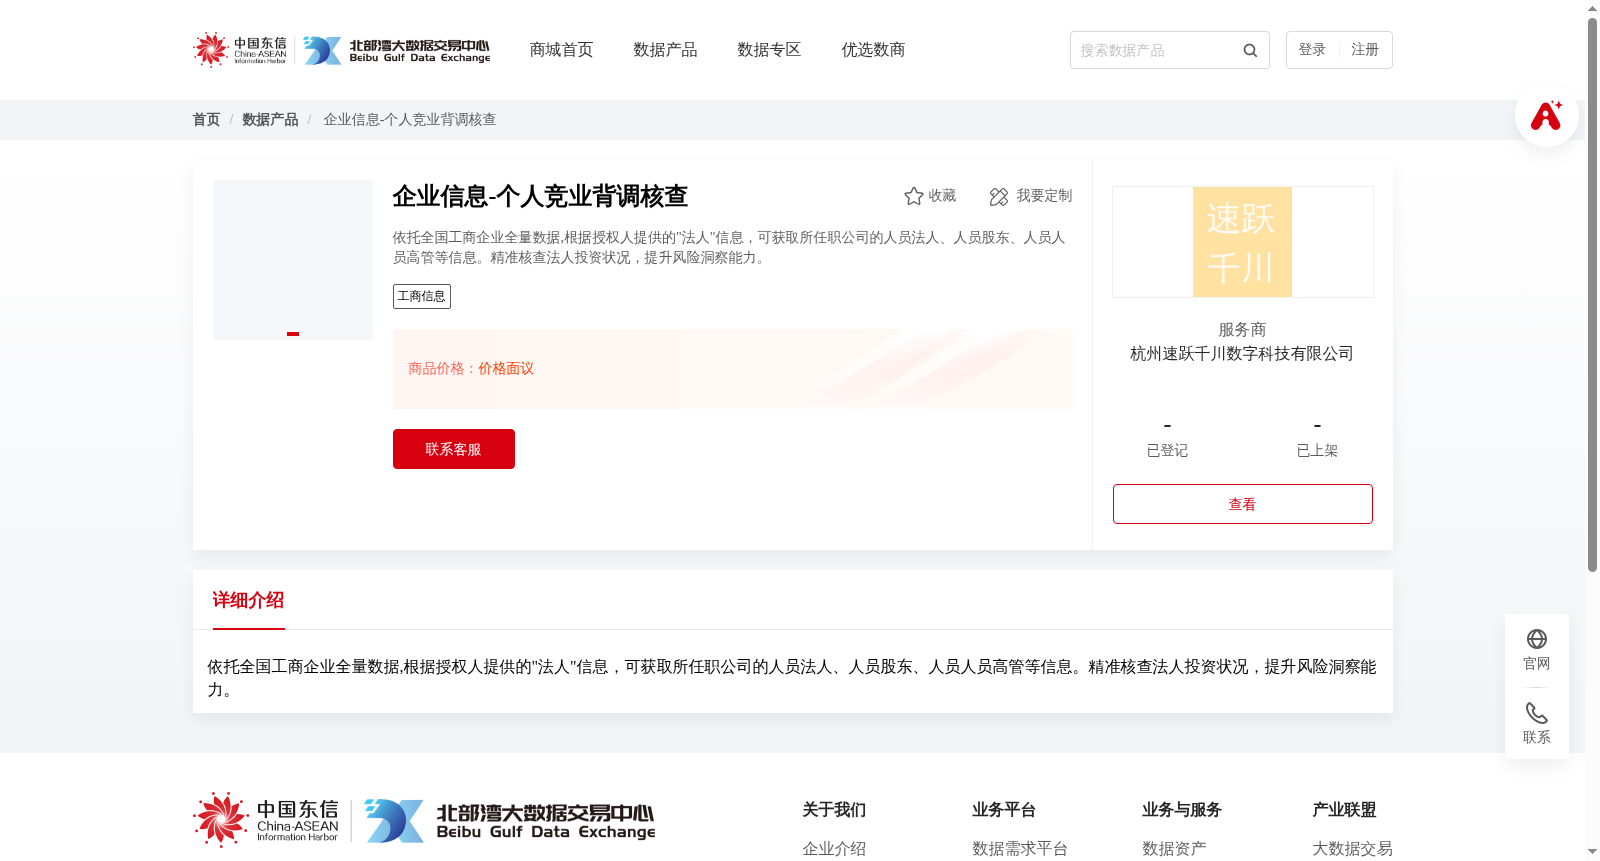Open footer link 大数据交易
The width and height of the screenshot is (1600, 861).
point(1352,849)
